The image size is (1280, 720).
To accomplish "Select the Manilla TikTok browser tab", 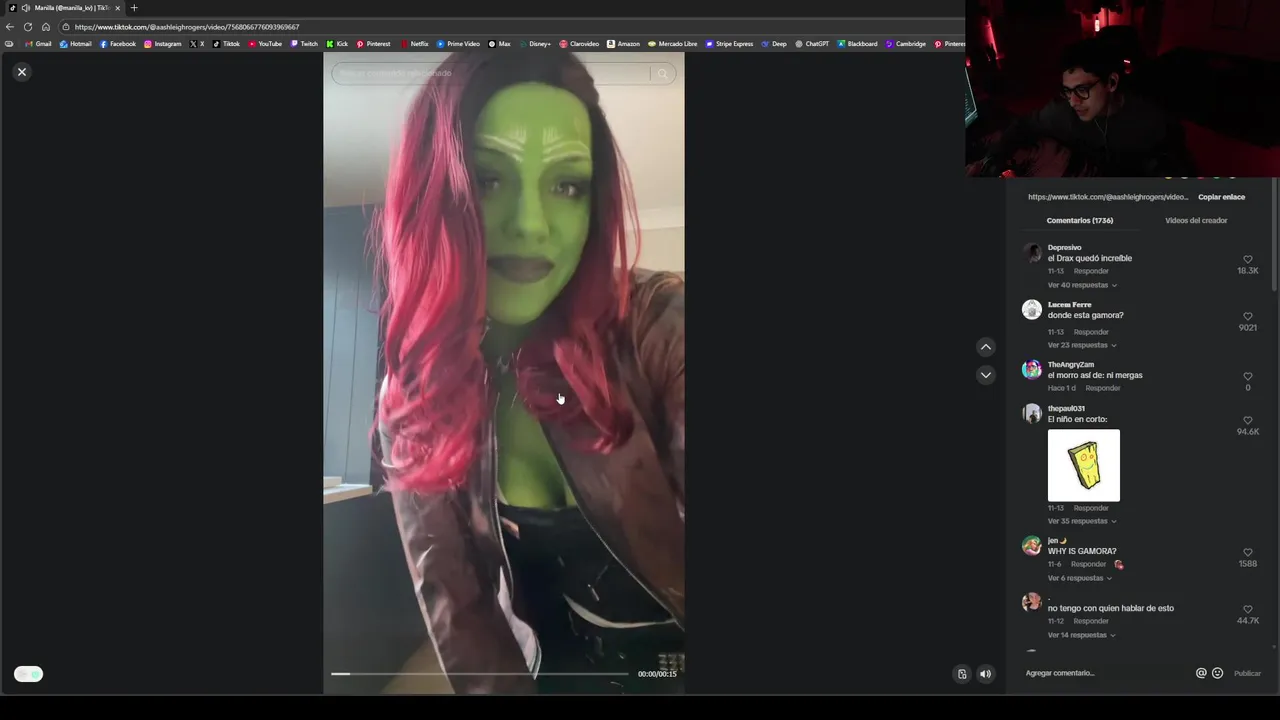I will [65, 8].
